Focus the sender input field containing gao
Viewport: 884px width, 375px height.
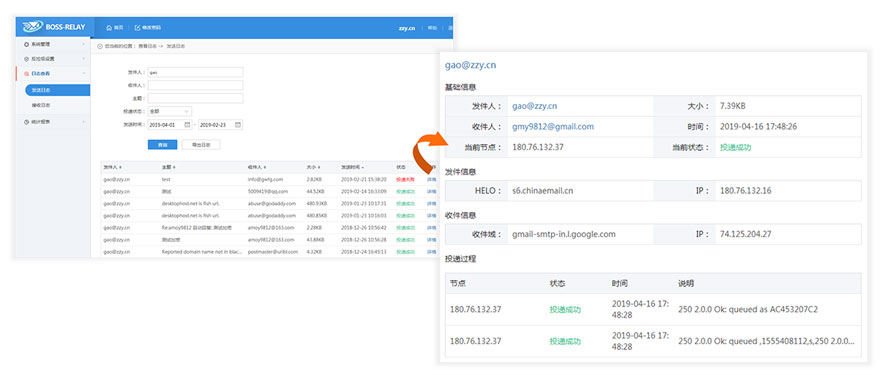pos(196,72)
